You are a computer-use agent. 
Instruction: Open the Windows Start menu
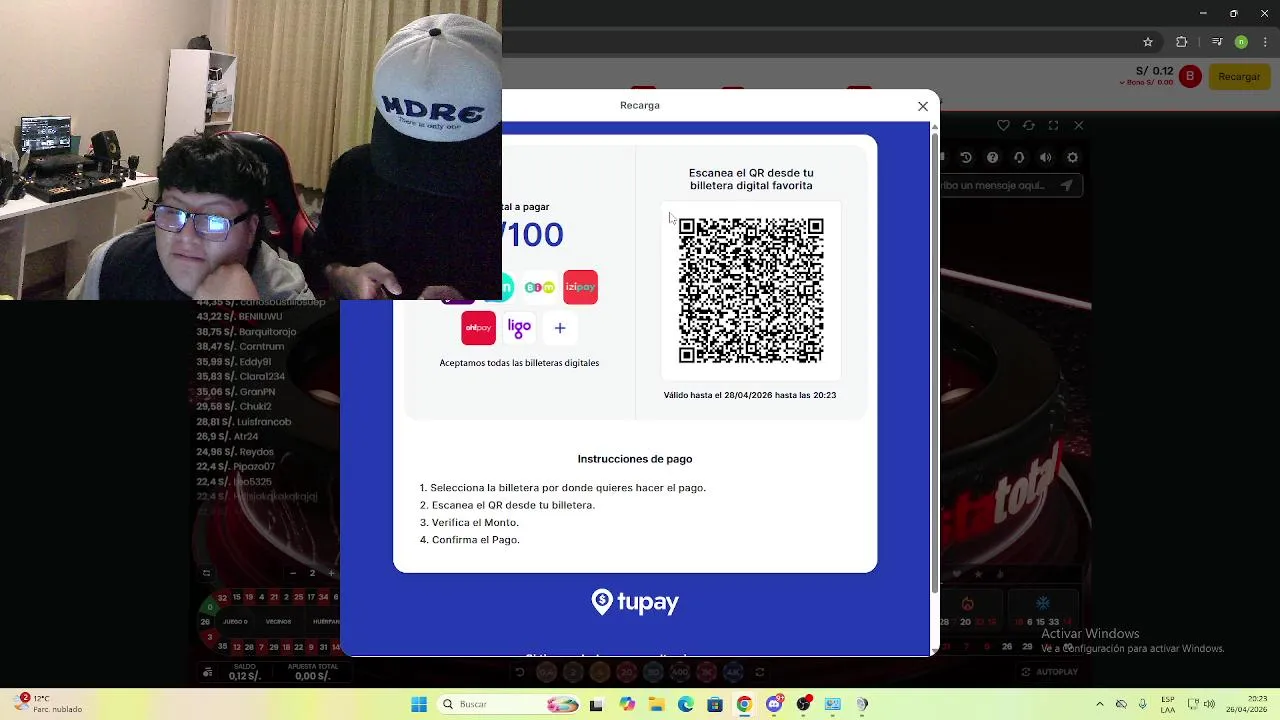point(419,704)
